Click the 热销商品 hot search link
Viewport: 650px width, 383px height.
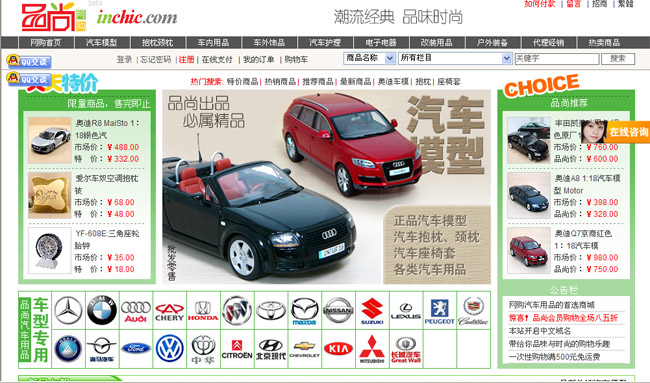280,82
